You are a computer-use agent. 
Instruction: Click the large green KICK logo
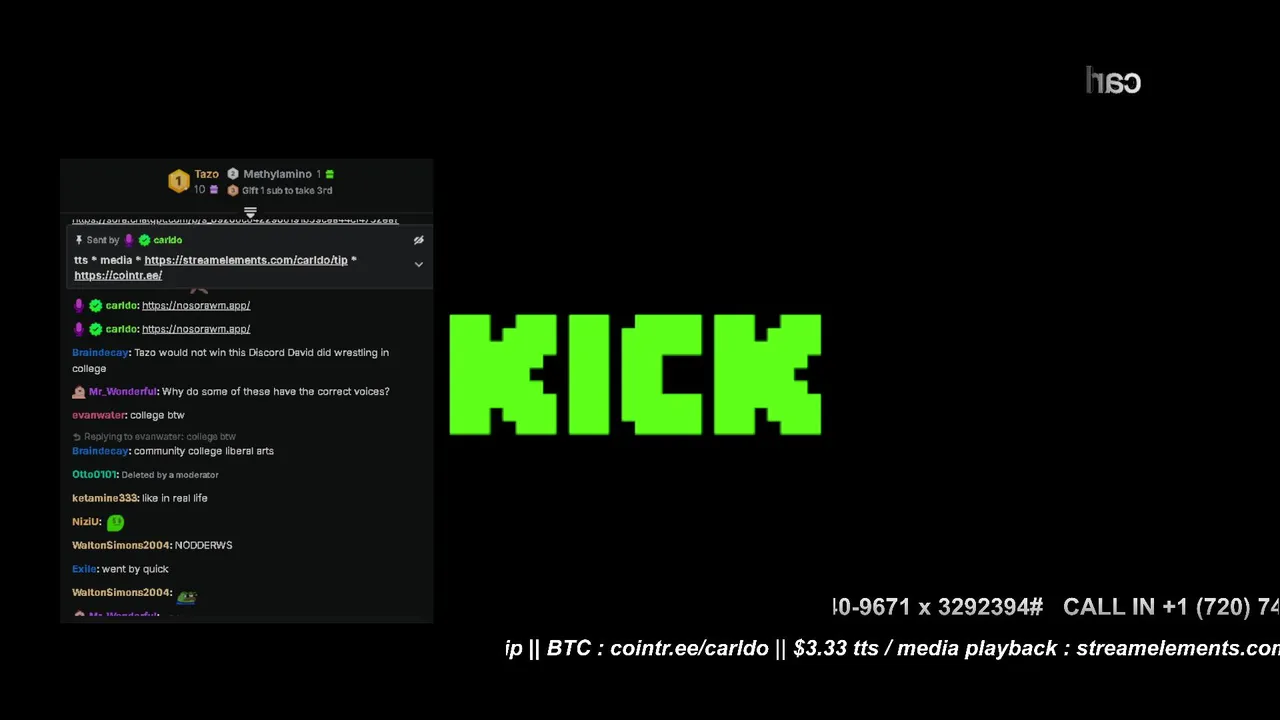[635, 375]
